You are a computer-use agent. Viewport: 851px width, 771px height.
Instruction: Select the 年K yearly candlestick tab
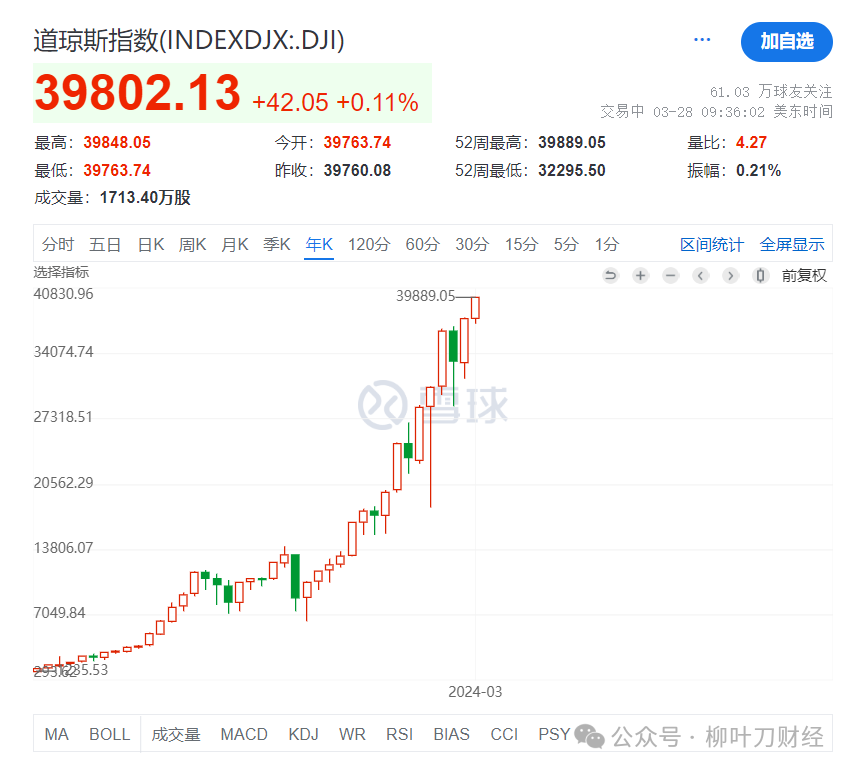pos(319,245)
